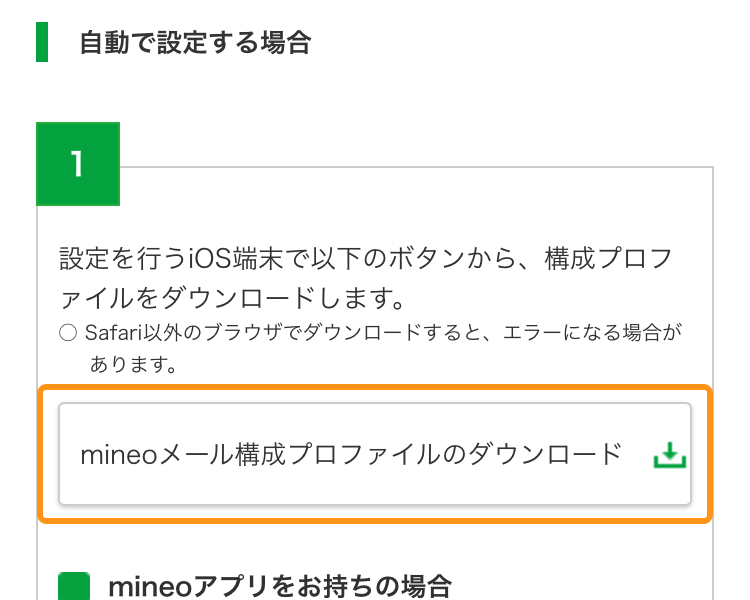Click the word iOS in the instructions
Screen dimensions: 750x600
click(x=210, y=259)
